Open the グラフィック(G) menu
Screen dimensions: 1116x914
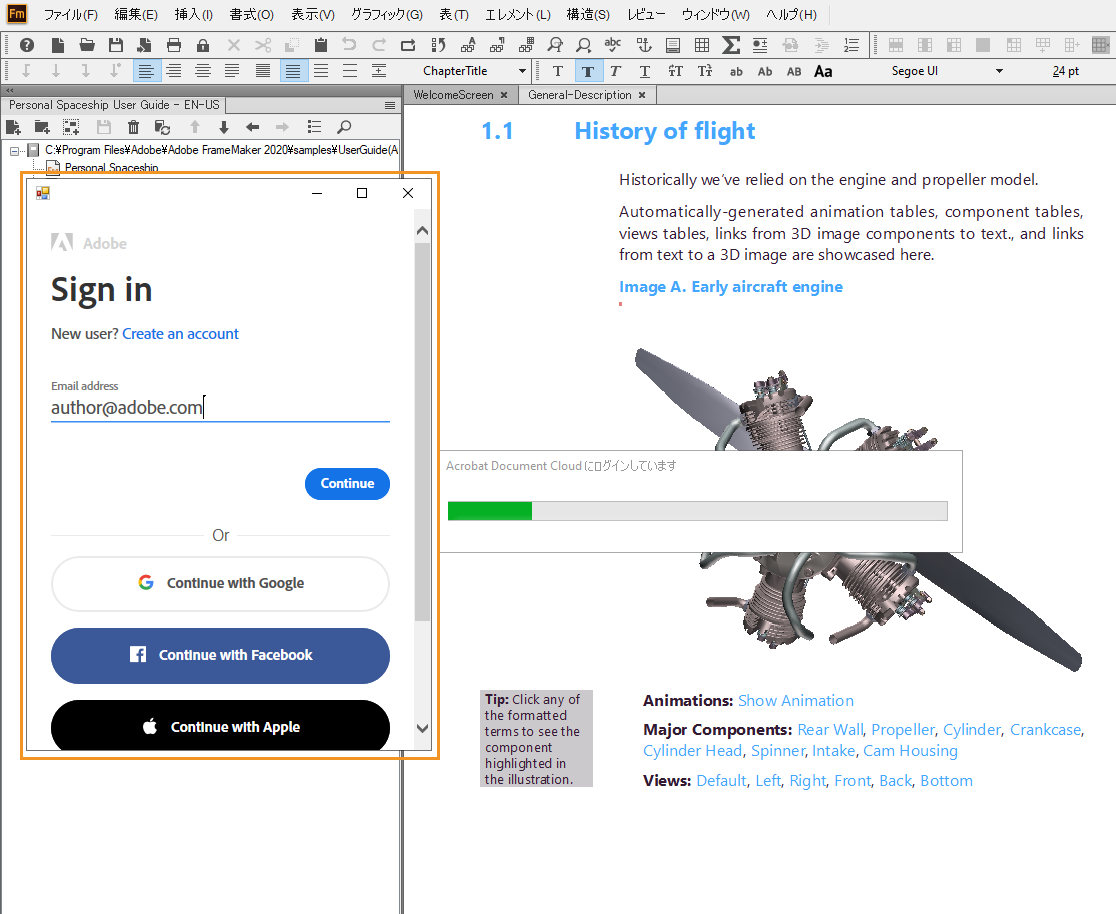[x=386, y=15]
